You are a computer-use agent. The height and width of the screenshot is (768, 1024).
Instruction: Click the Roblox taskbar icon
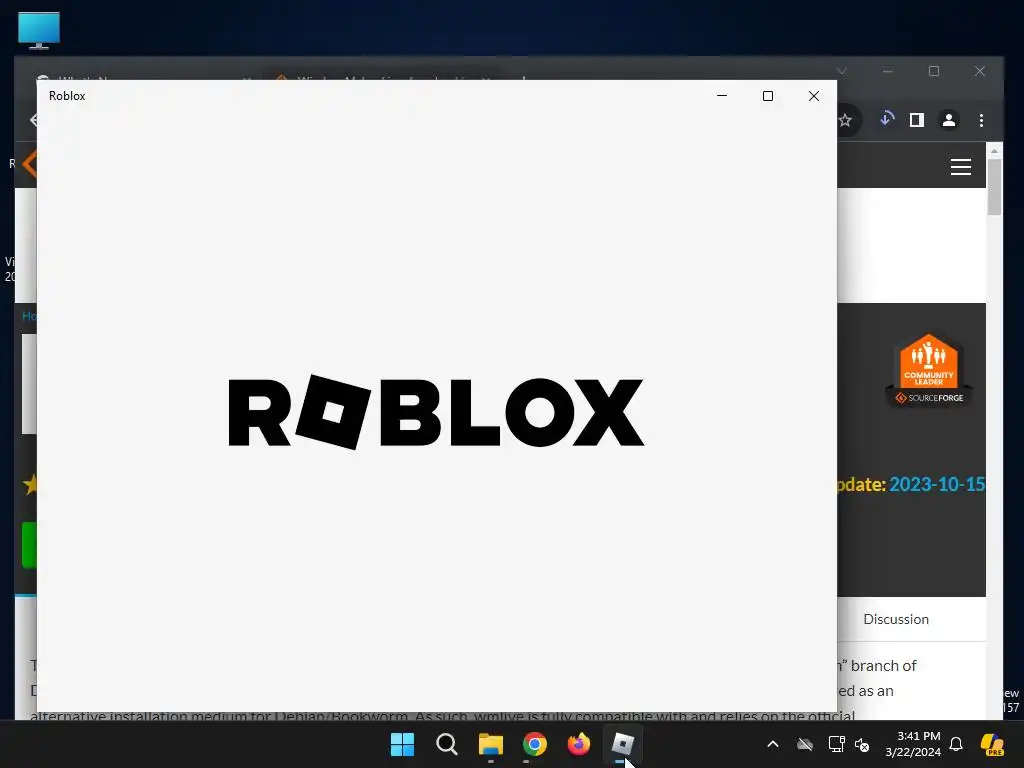(622, 744)
